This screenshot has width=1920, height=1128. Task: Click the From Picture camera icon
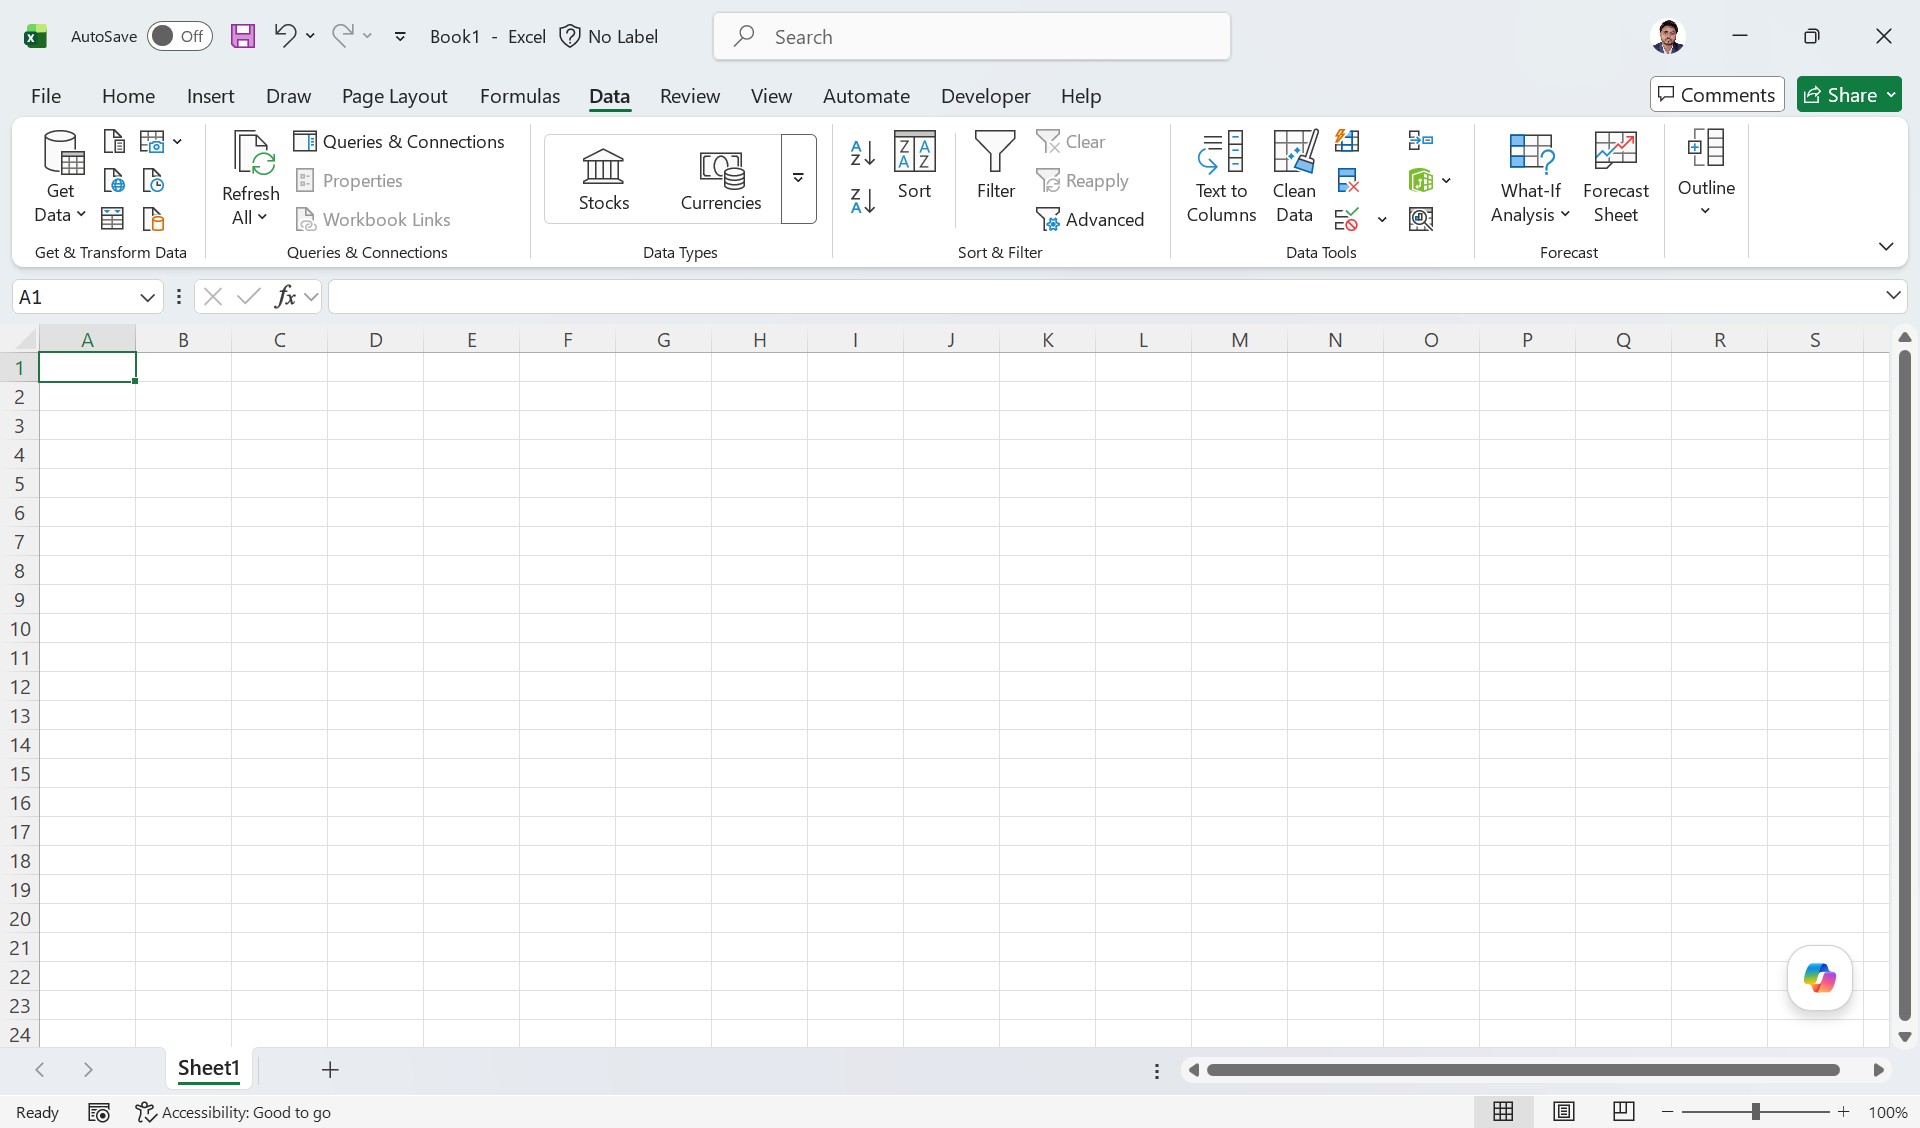152,142
